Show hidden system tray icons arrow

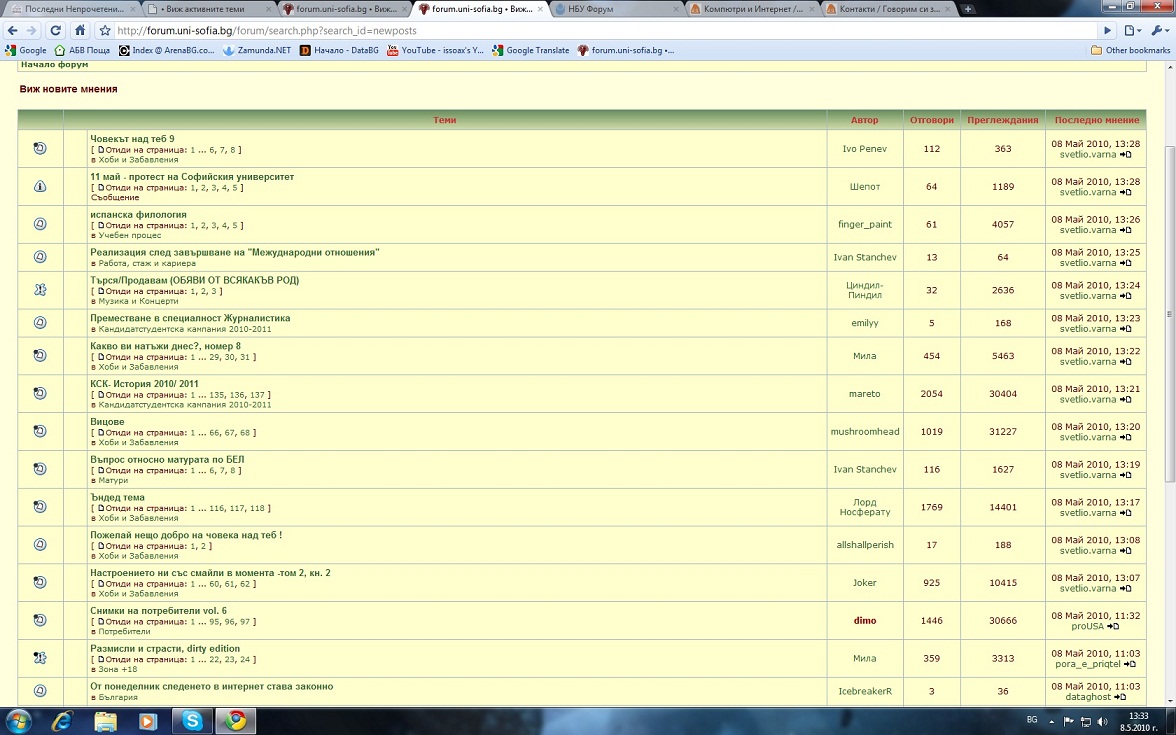pos(1051,720)
